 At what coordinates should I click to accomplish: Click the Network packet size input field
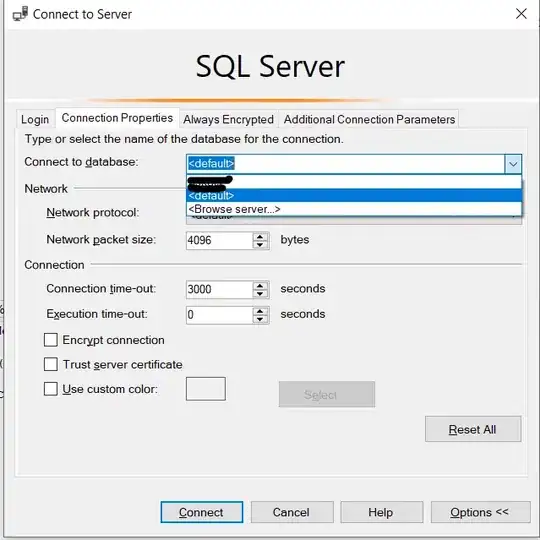coord(220,240)
